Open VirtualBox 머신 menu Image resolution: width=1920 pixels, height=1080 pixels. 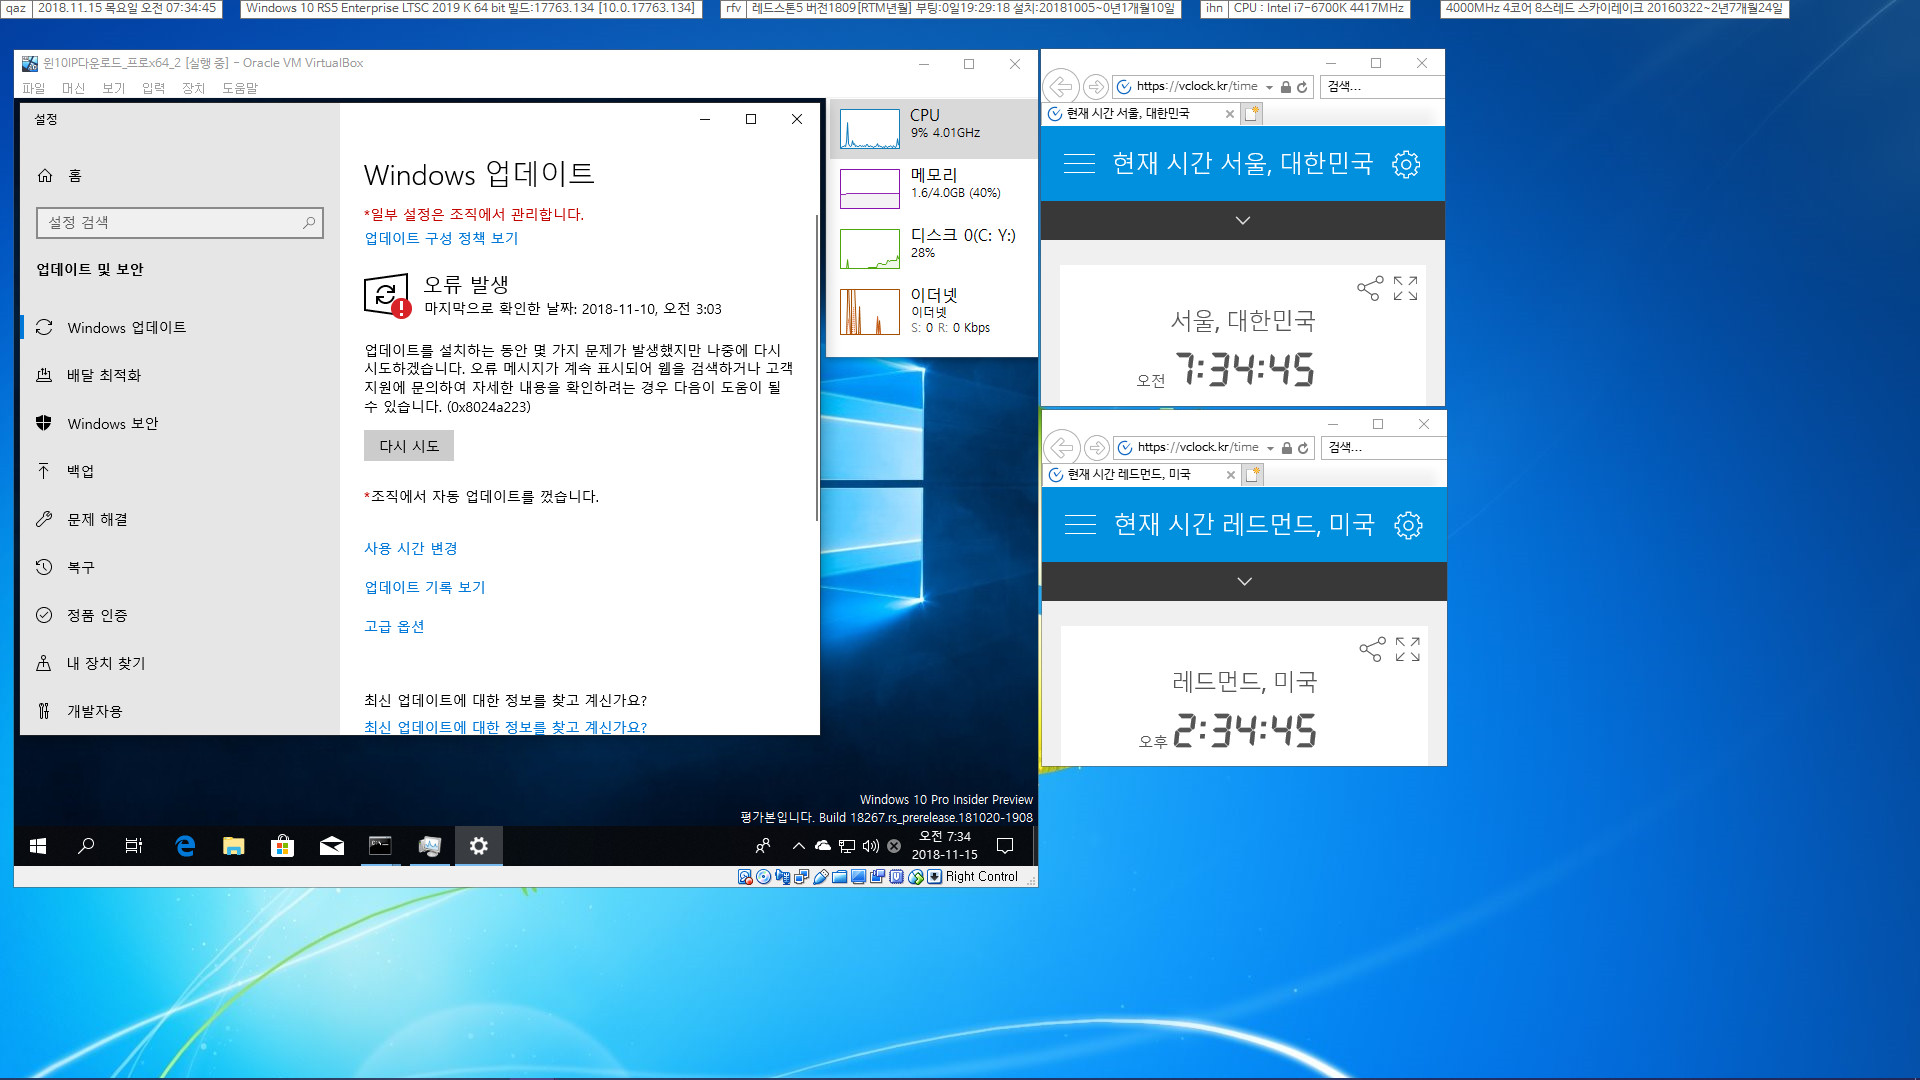tap(73, 88)
